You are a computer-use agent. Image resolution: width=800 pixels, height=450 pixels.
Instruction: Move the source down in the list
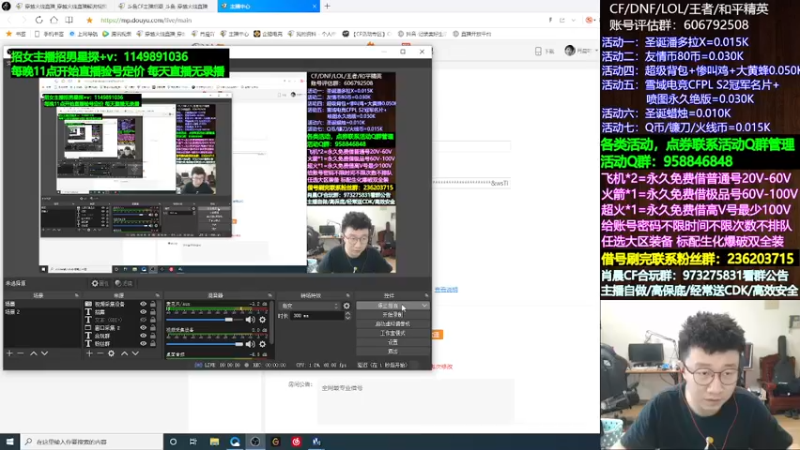pos(135,353)
